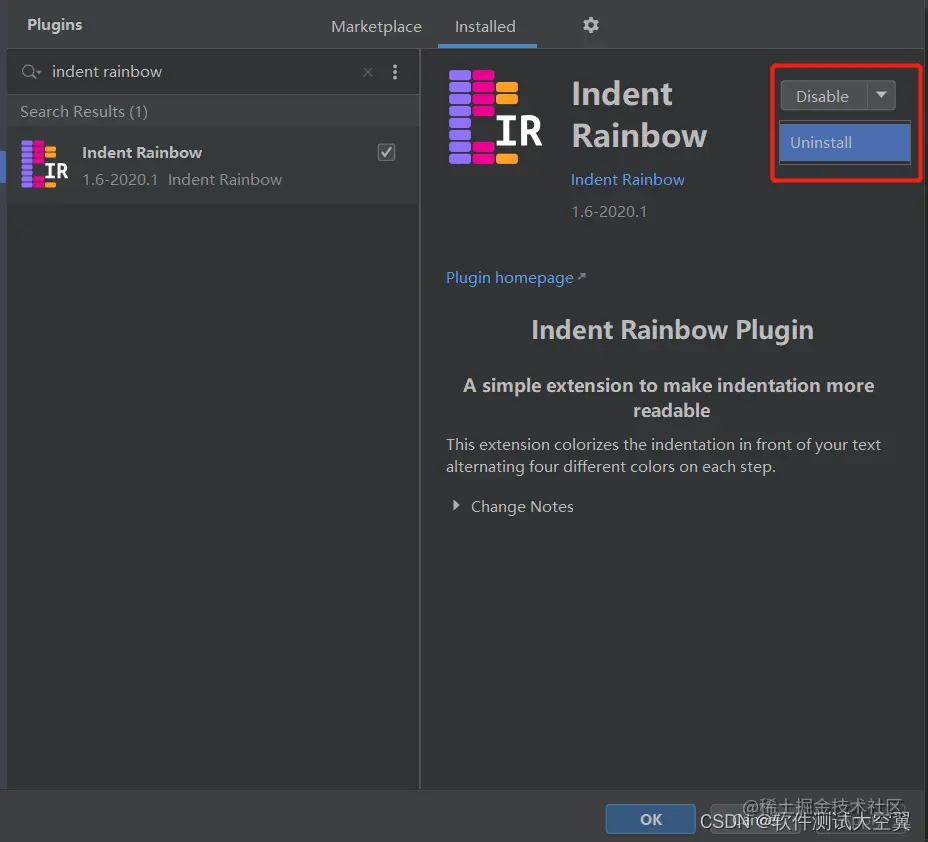928x842 pixels.
Task: Click the Indent Rainbow list item icon
Action: click(44, 164)
